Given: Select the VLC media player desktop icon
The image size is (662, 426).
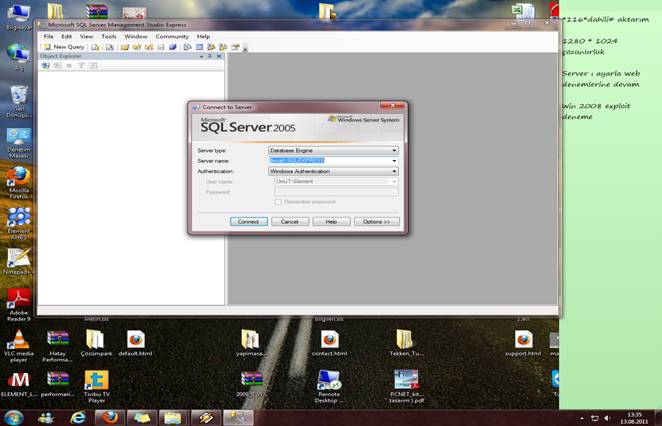Looking at the screenshot, I should pos(19,346).
